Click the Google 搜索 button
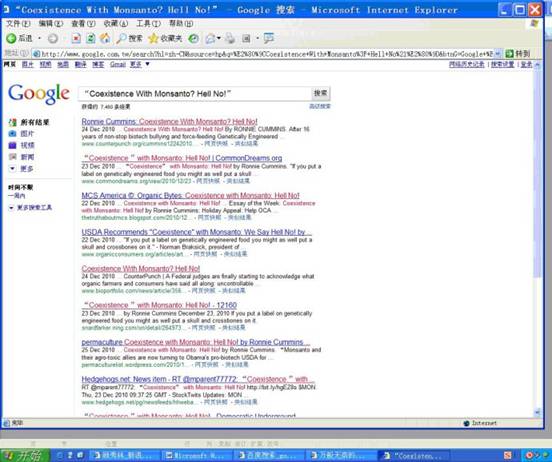The image size is (552, 462). (320, 93)
